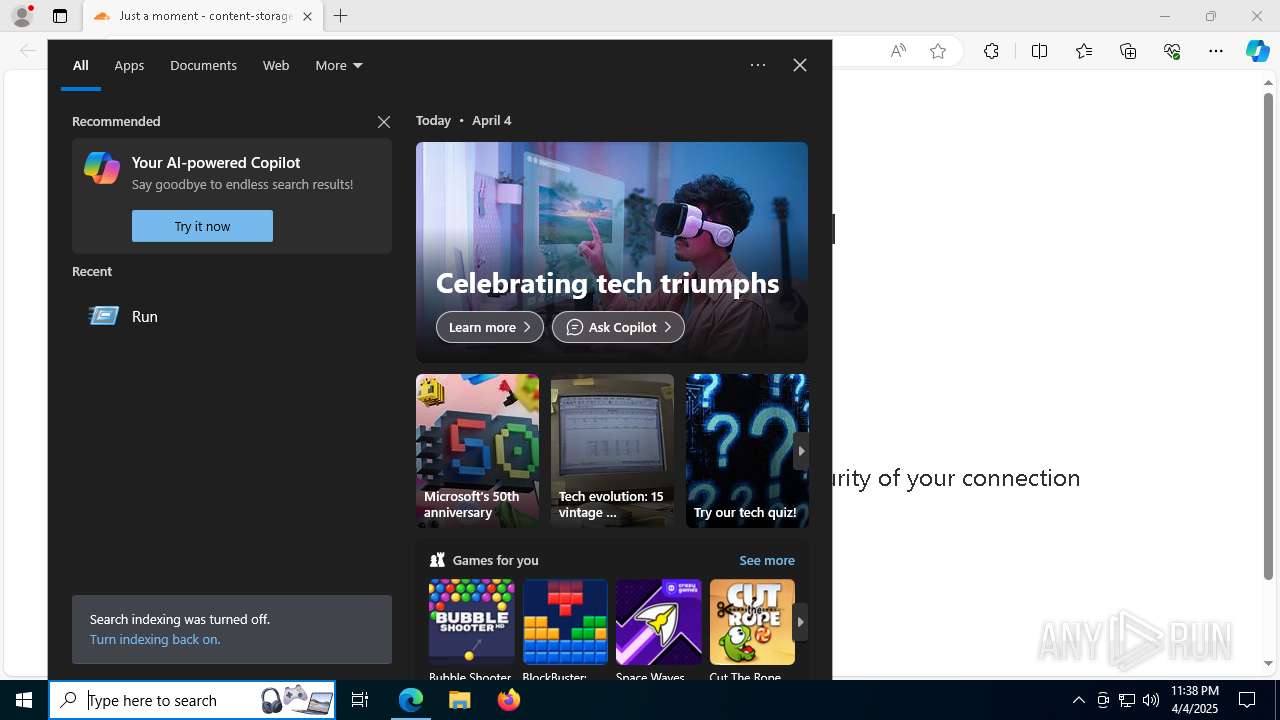This screenshot has height=720, width=1280.
Task: Open the Edge profile avatar
Action: [22, 16]
